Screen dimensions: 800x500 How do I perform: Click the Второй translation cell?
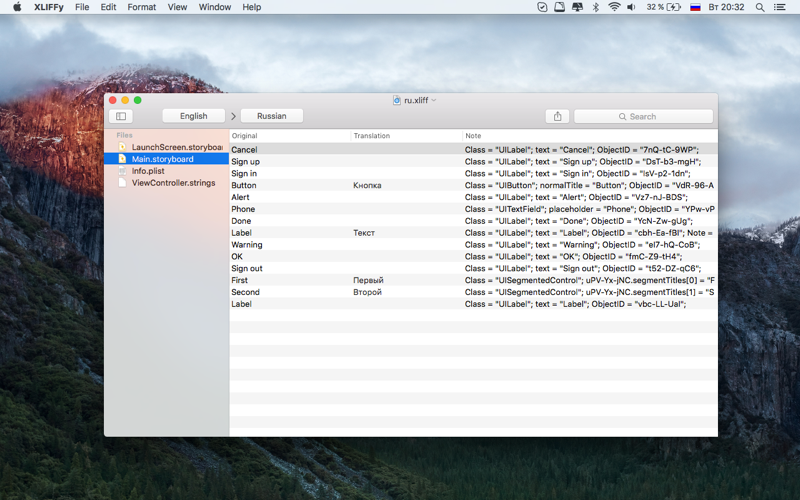367,292
